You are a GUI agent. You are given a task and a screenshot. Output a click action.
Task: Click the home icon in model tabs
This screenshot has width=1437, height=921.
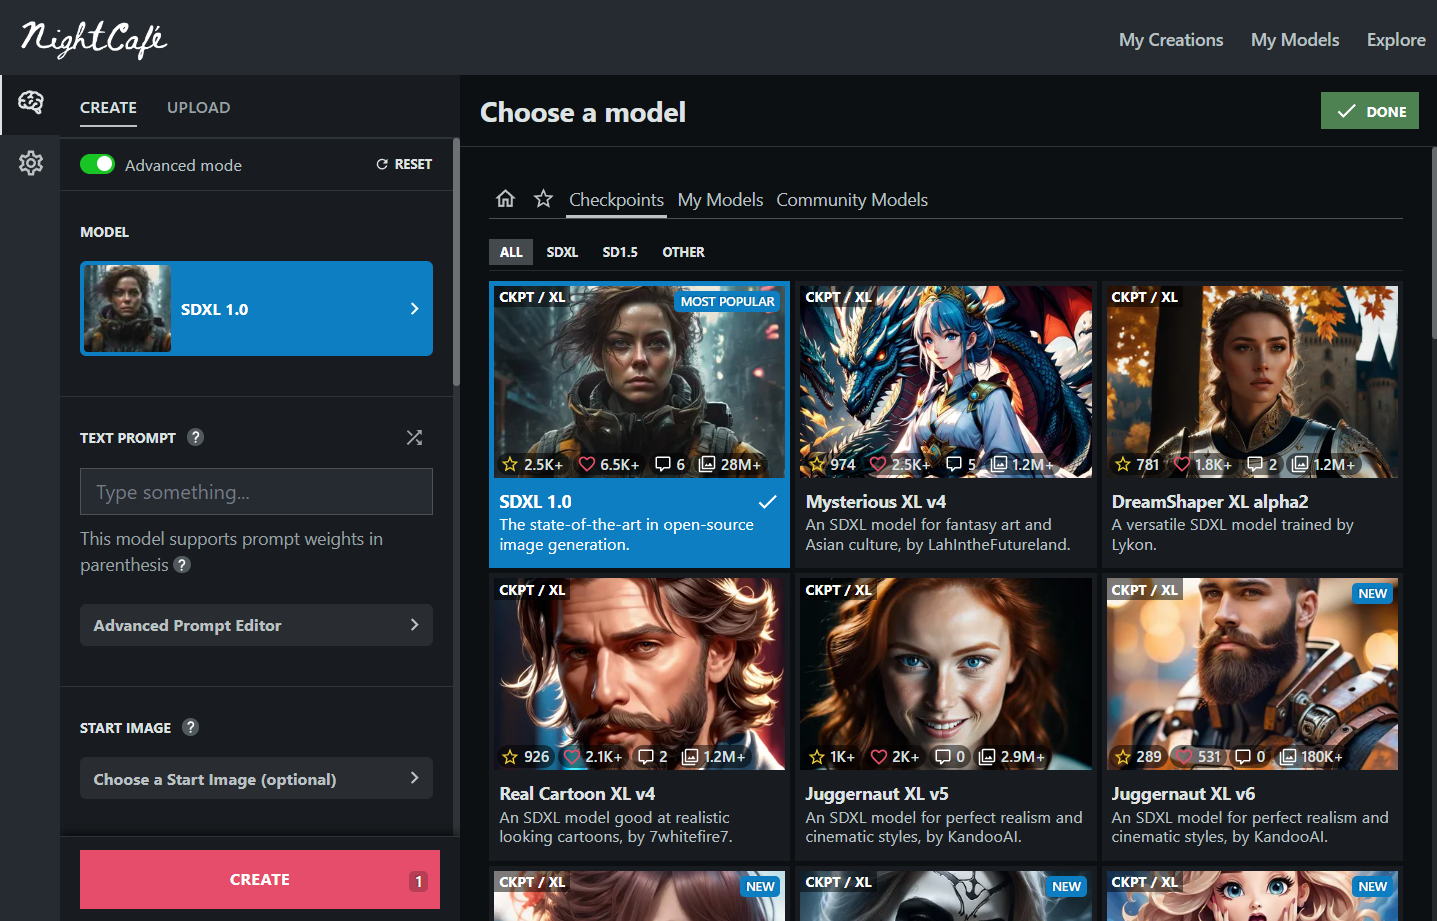pos(505,199)
